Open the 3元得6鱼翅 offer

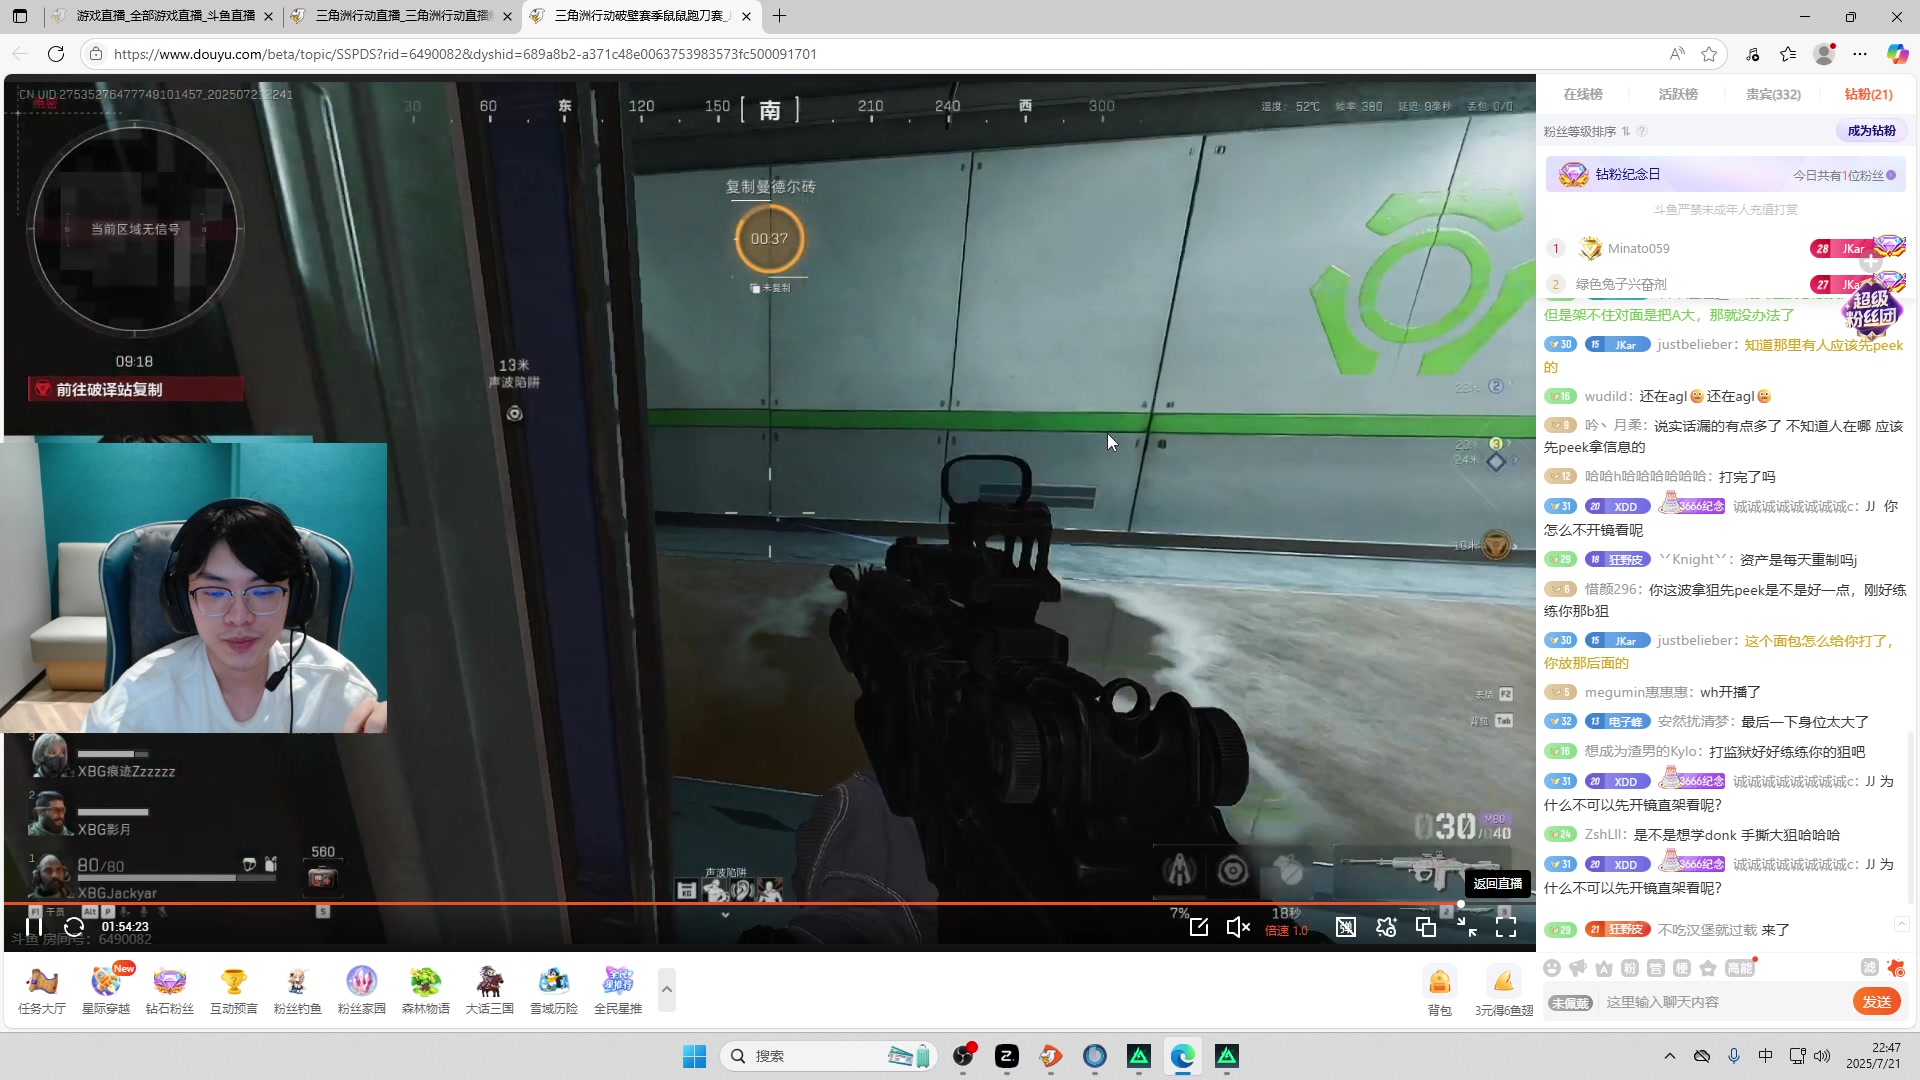[x=1504, y=992]
